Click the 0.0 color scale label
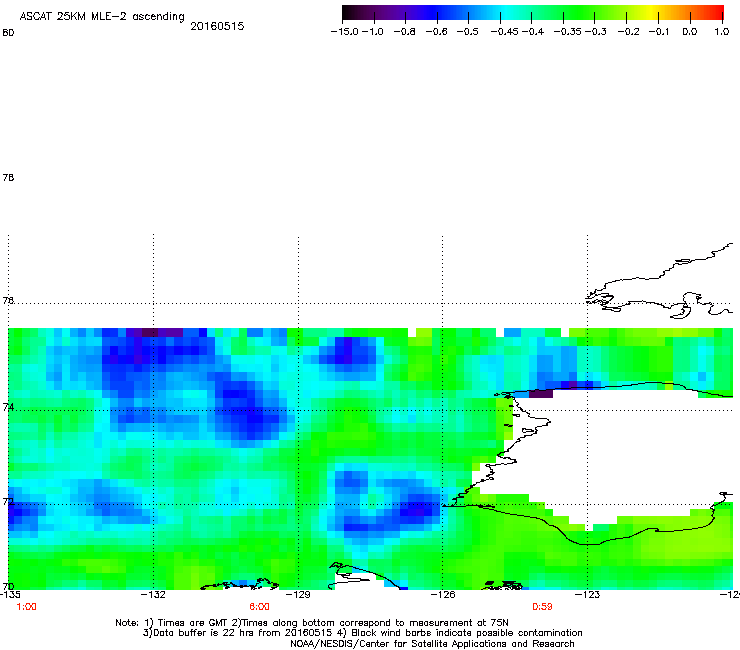 [x=690, y=32]
